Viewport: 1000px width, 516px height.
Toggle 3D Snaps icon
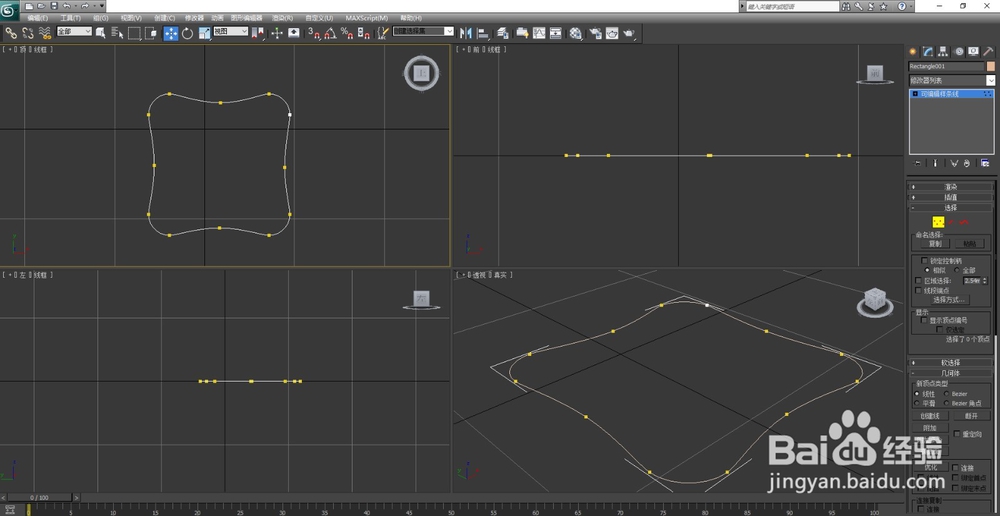pyautogui.click(x=313, y=33)
